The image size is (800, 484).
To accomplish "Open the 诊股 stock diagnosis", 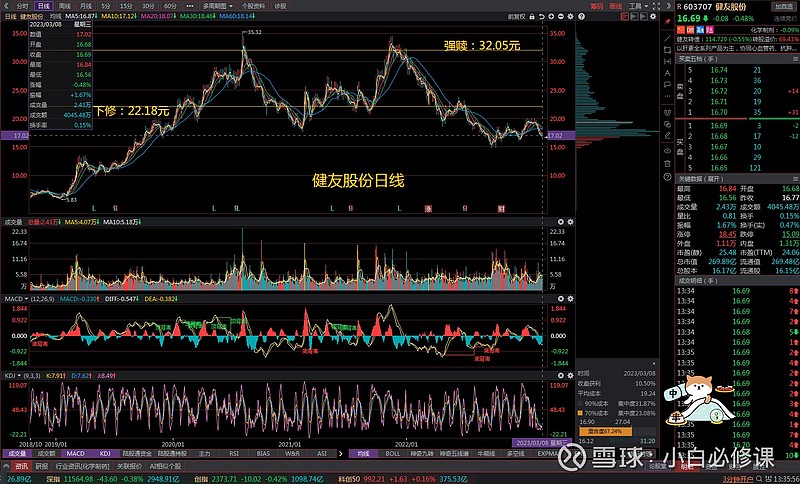I will pyautogui.click(x=280, y=6).
